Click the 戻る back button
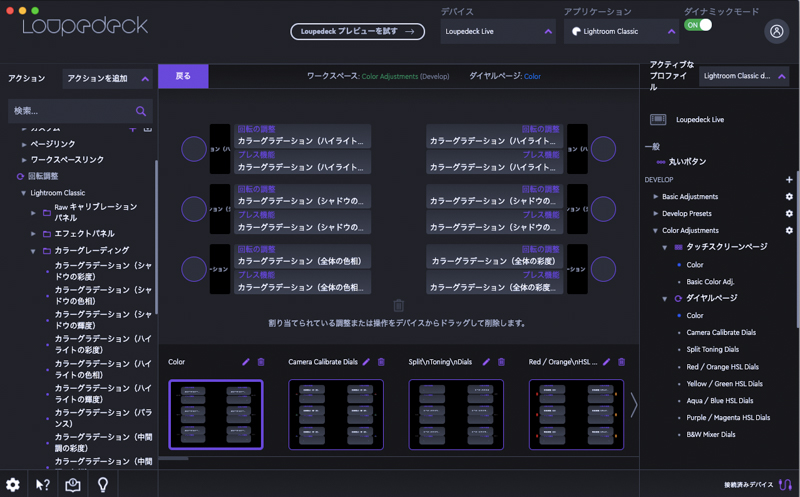The width and height of the screenshot is (800, 497). coord(183,76)
